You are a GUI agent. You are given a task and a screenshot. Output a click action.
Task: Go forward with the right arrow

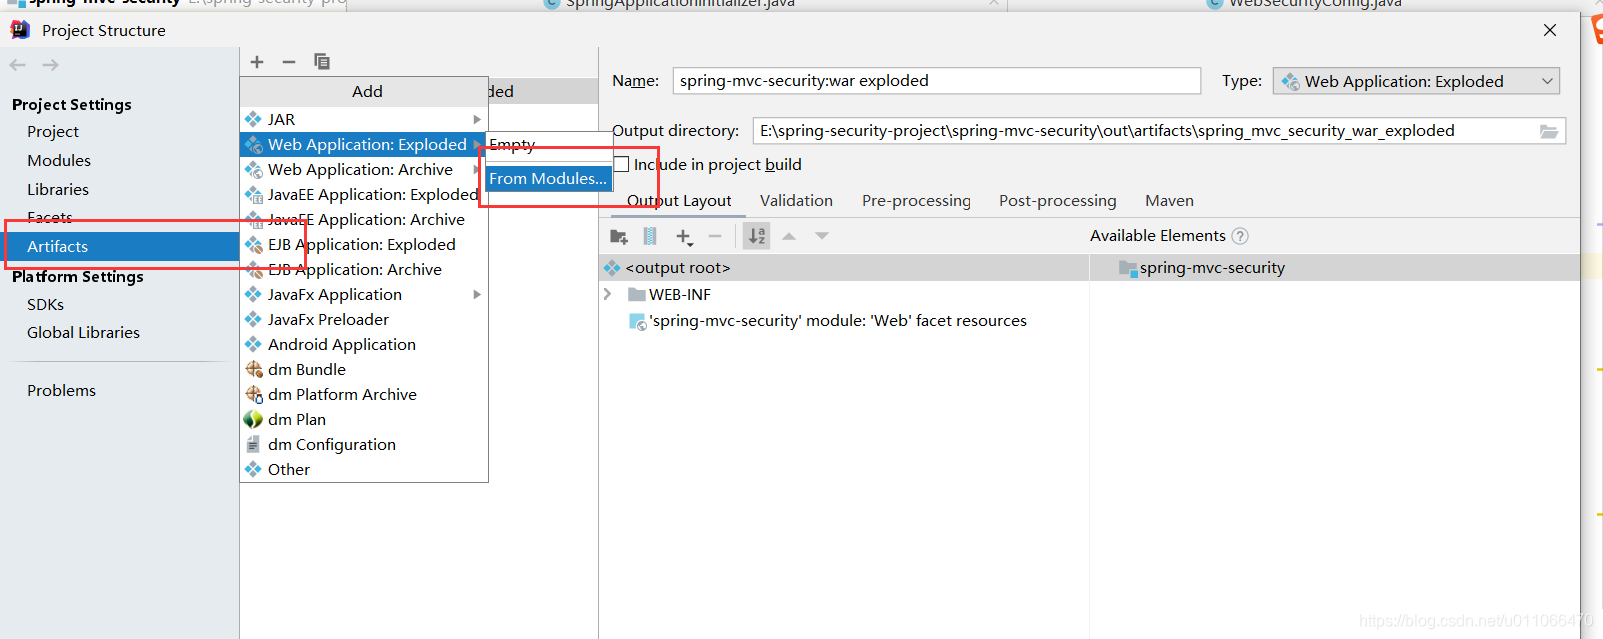[x=50, y=65]
